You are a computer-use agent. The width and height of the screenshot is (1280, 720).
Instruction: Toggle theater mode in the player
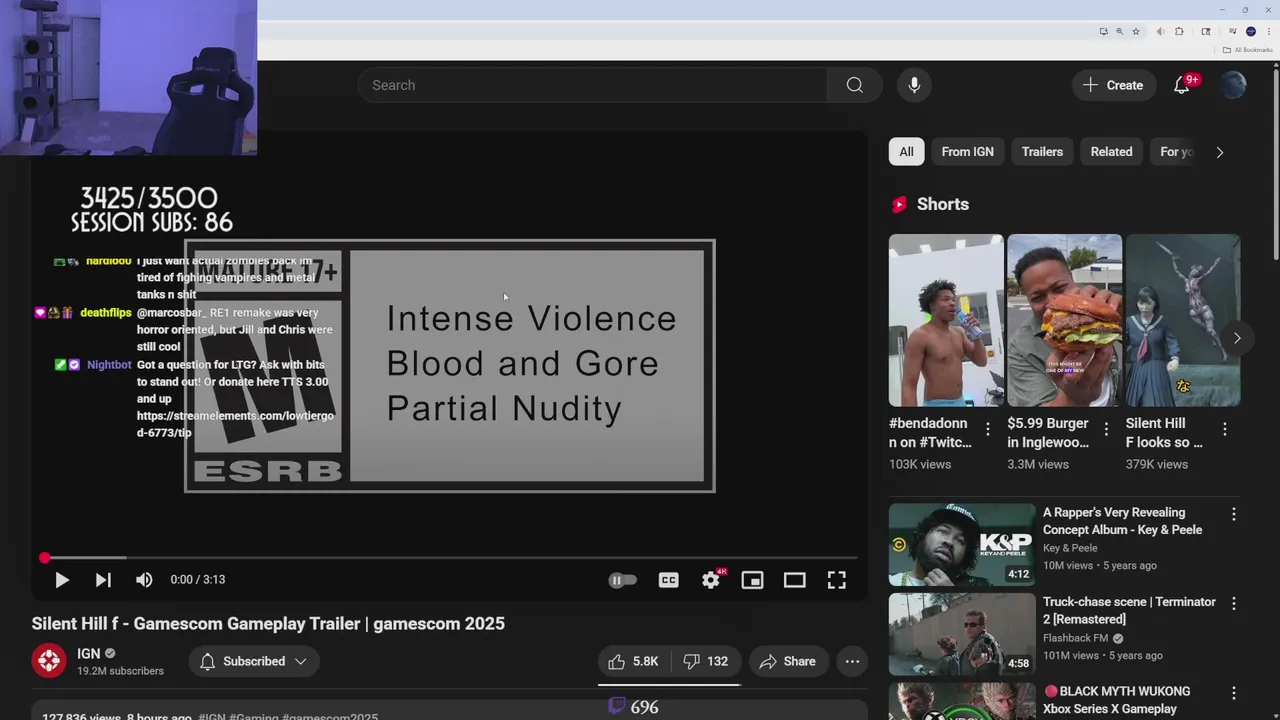pos(794,580)
